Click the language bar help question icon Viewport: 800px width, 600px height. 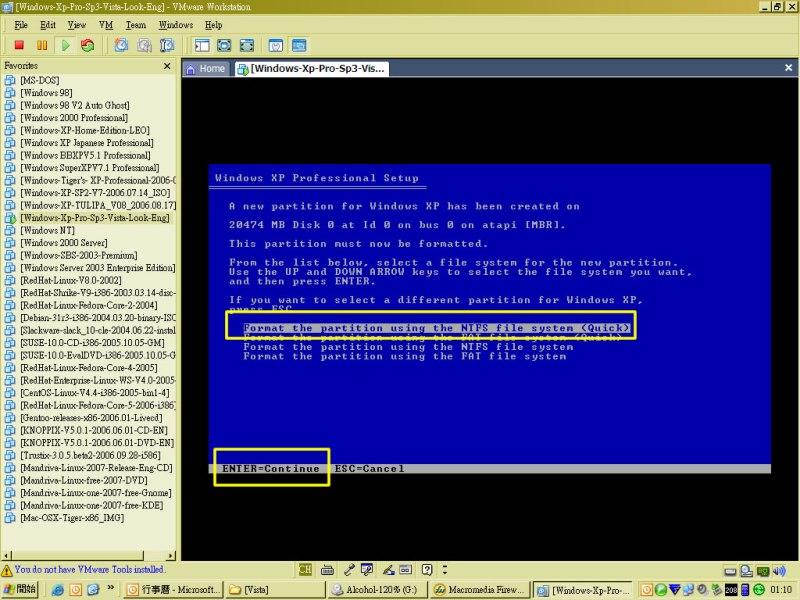point(427,569)
